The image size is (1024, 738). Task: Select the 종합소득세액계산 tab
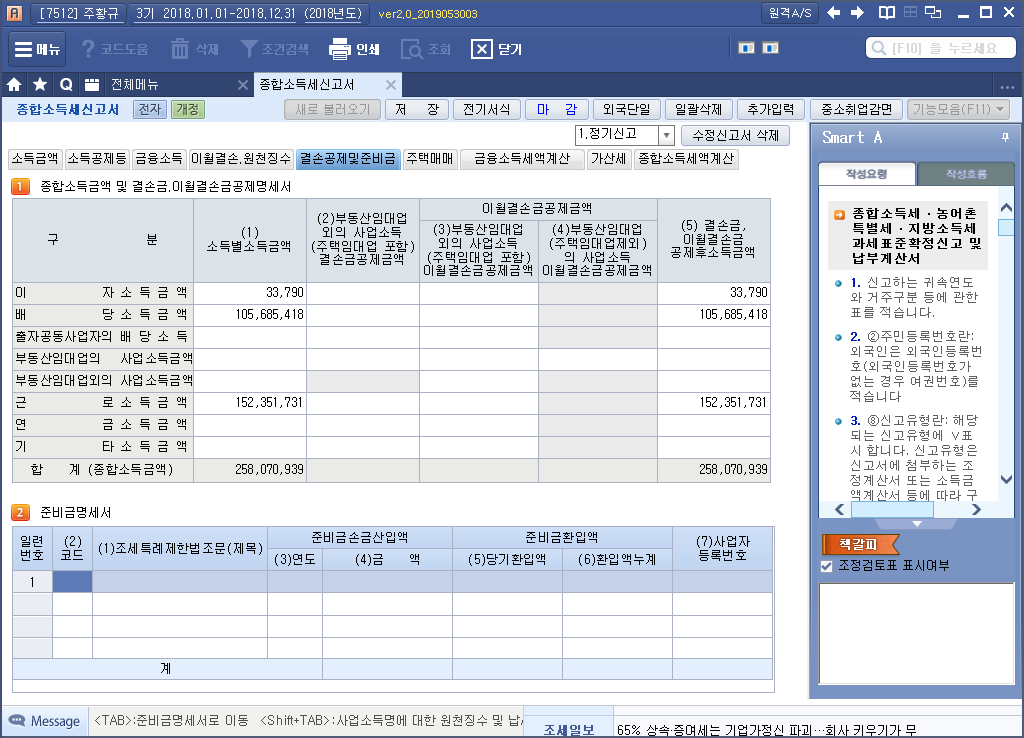pos(686,158)
